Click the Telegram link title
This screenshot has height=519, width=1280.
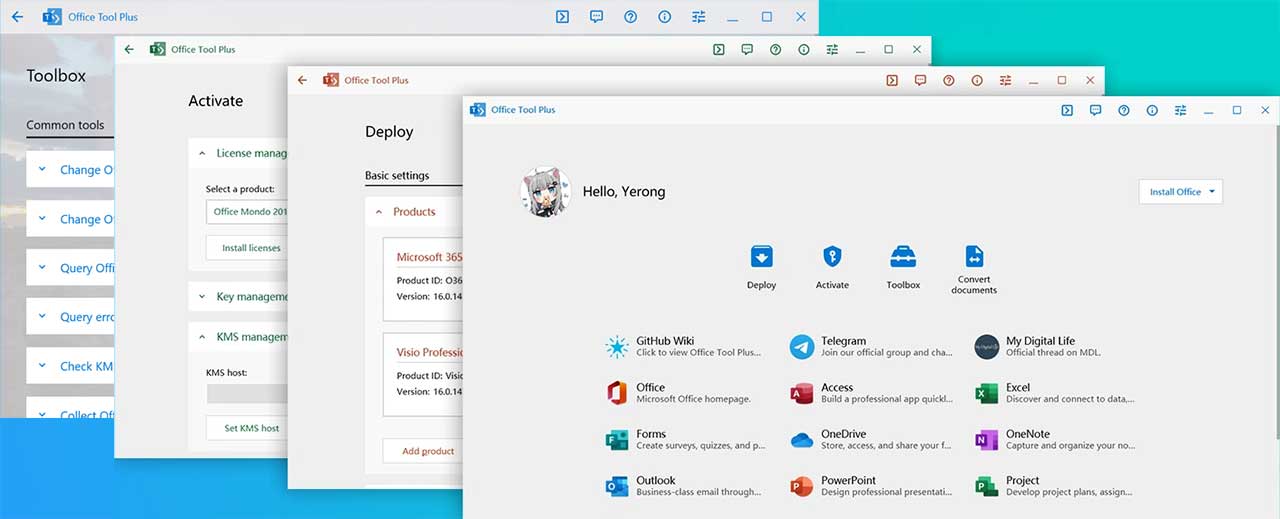[844, 341]
